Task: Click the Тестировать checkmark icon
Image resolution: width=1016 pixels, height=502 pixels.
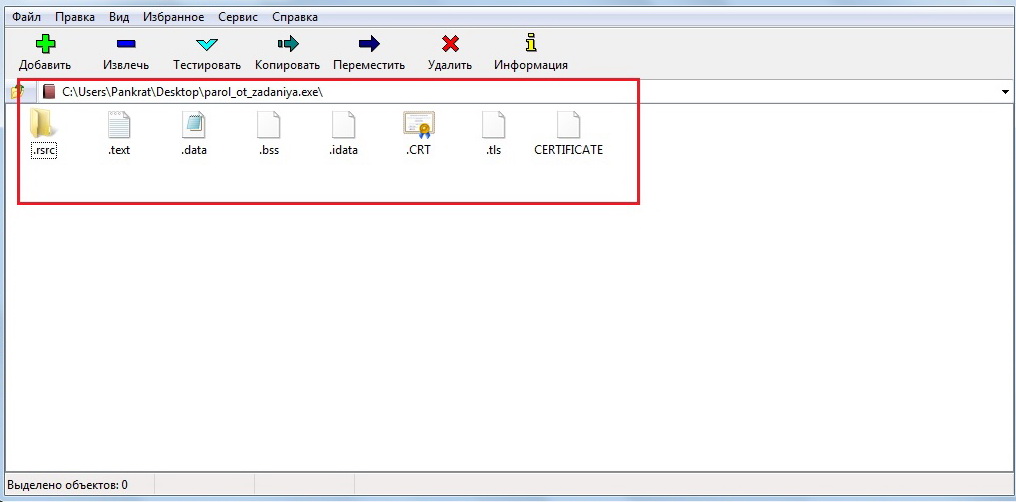Action: point(207,44)
